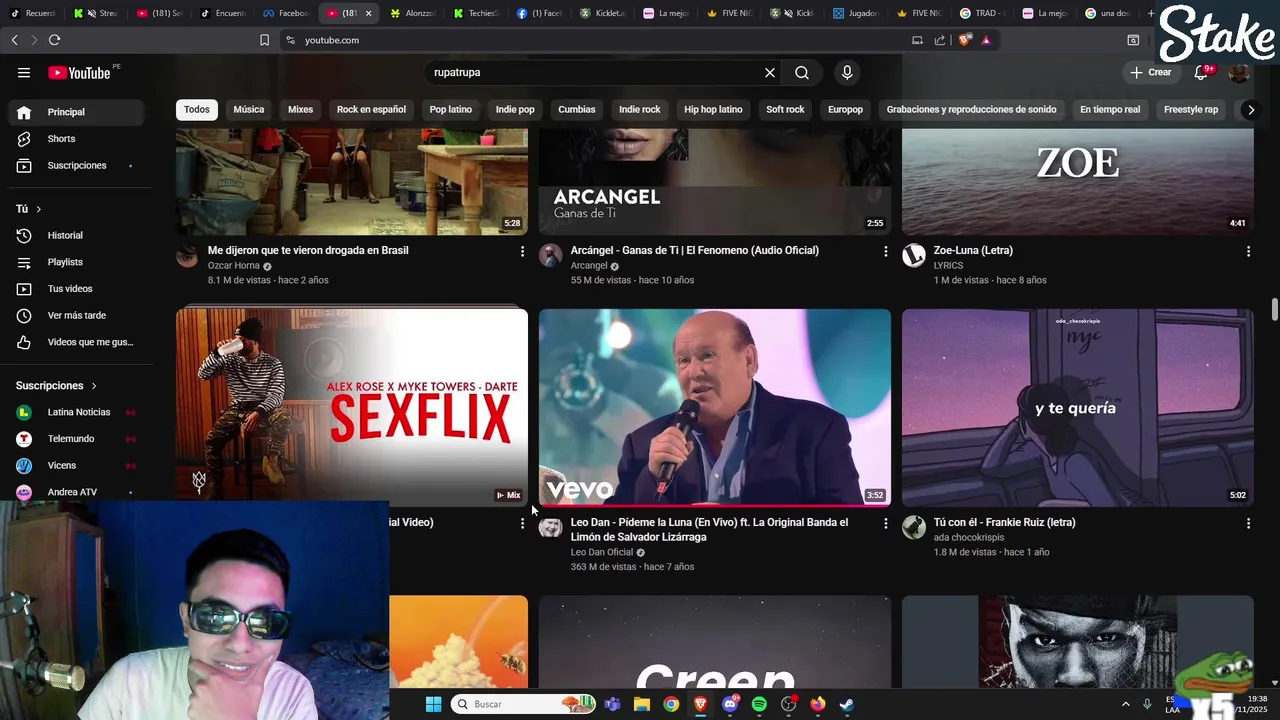Click the YouTube logo
1280x720 pixels.
click(79, 72)
